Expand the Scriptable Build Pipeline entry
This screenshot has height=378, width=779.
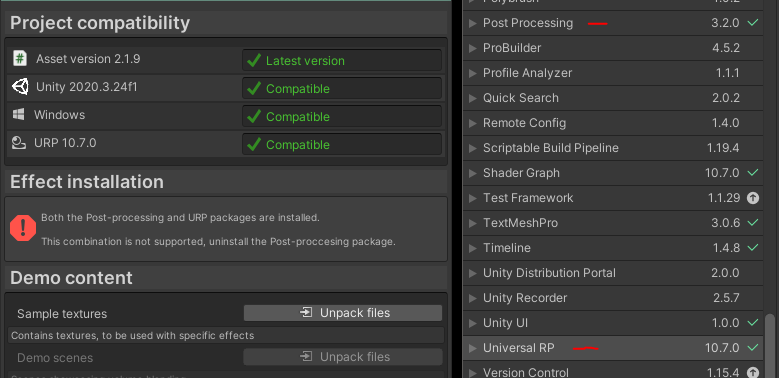tap(472, 148)
